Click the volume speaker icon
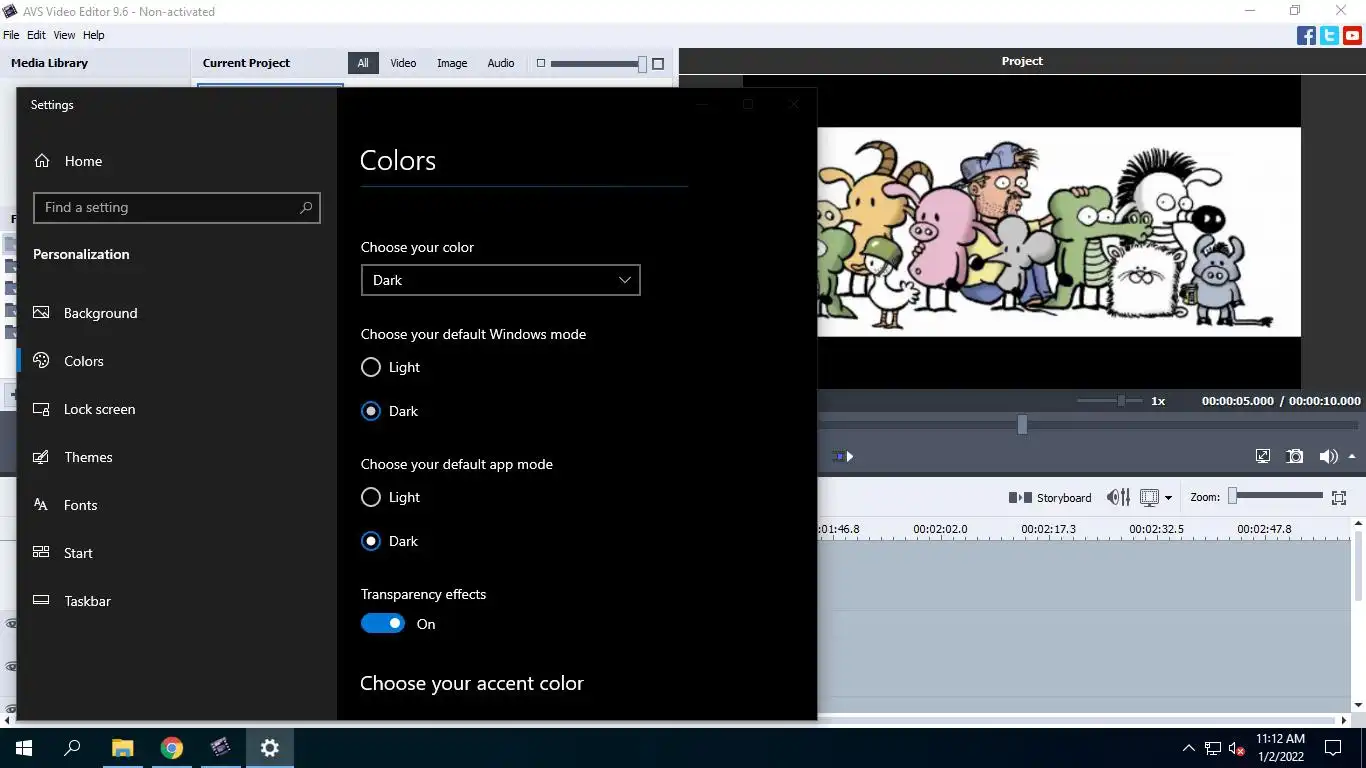This screenshot has width=1366, height=768. click(x=1328, y=456)
